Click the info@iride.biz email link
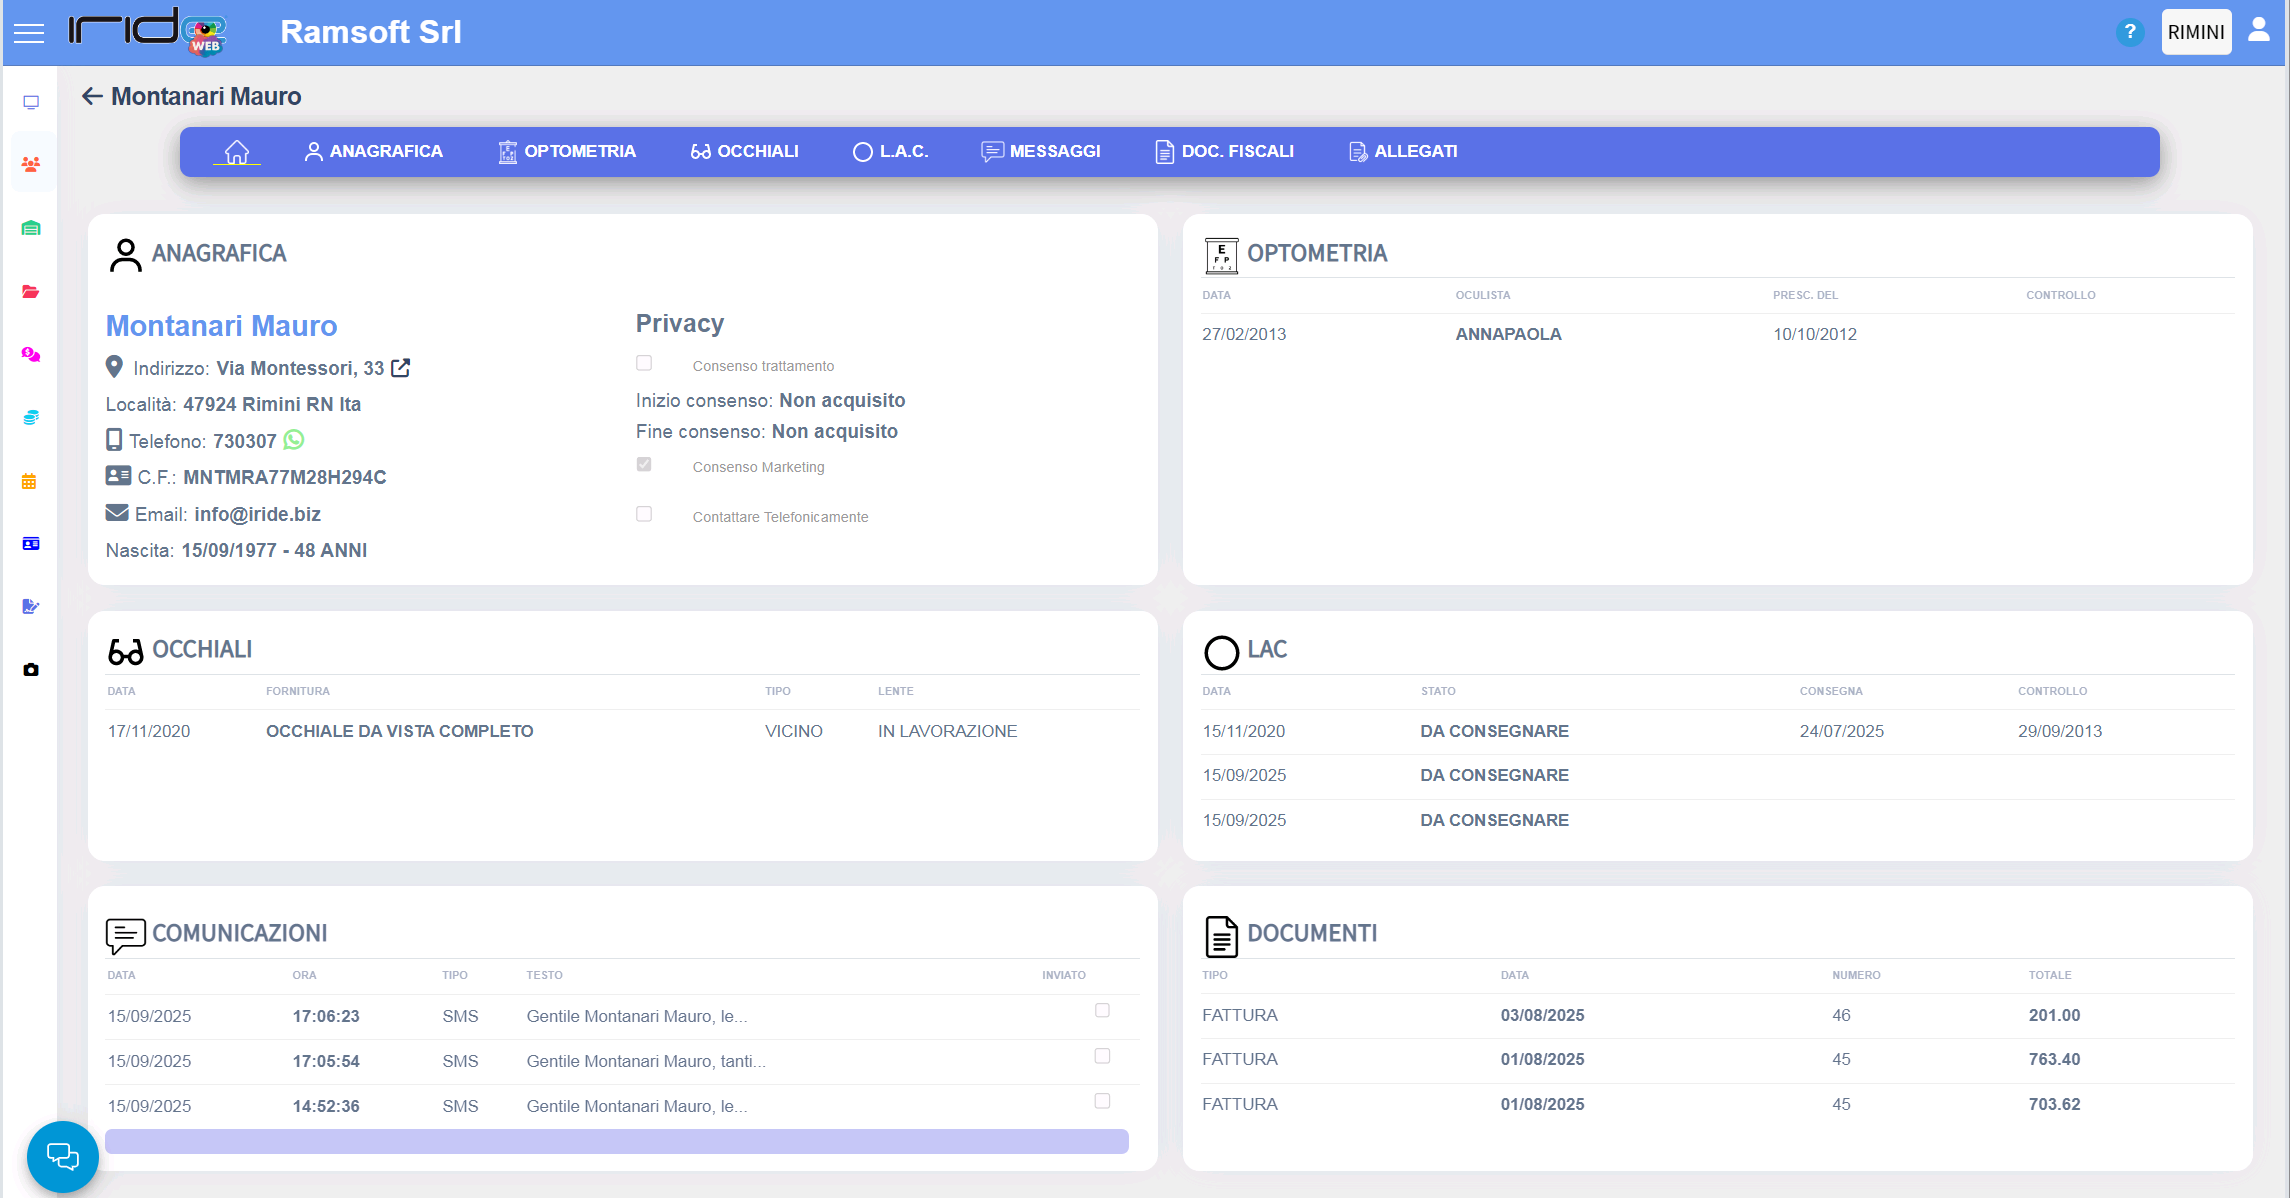 (x=257, y=514)
